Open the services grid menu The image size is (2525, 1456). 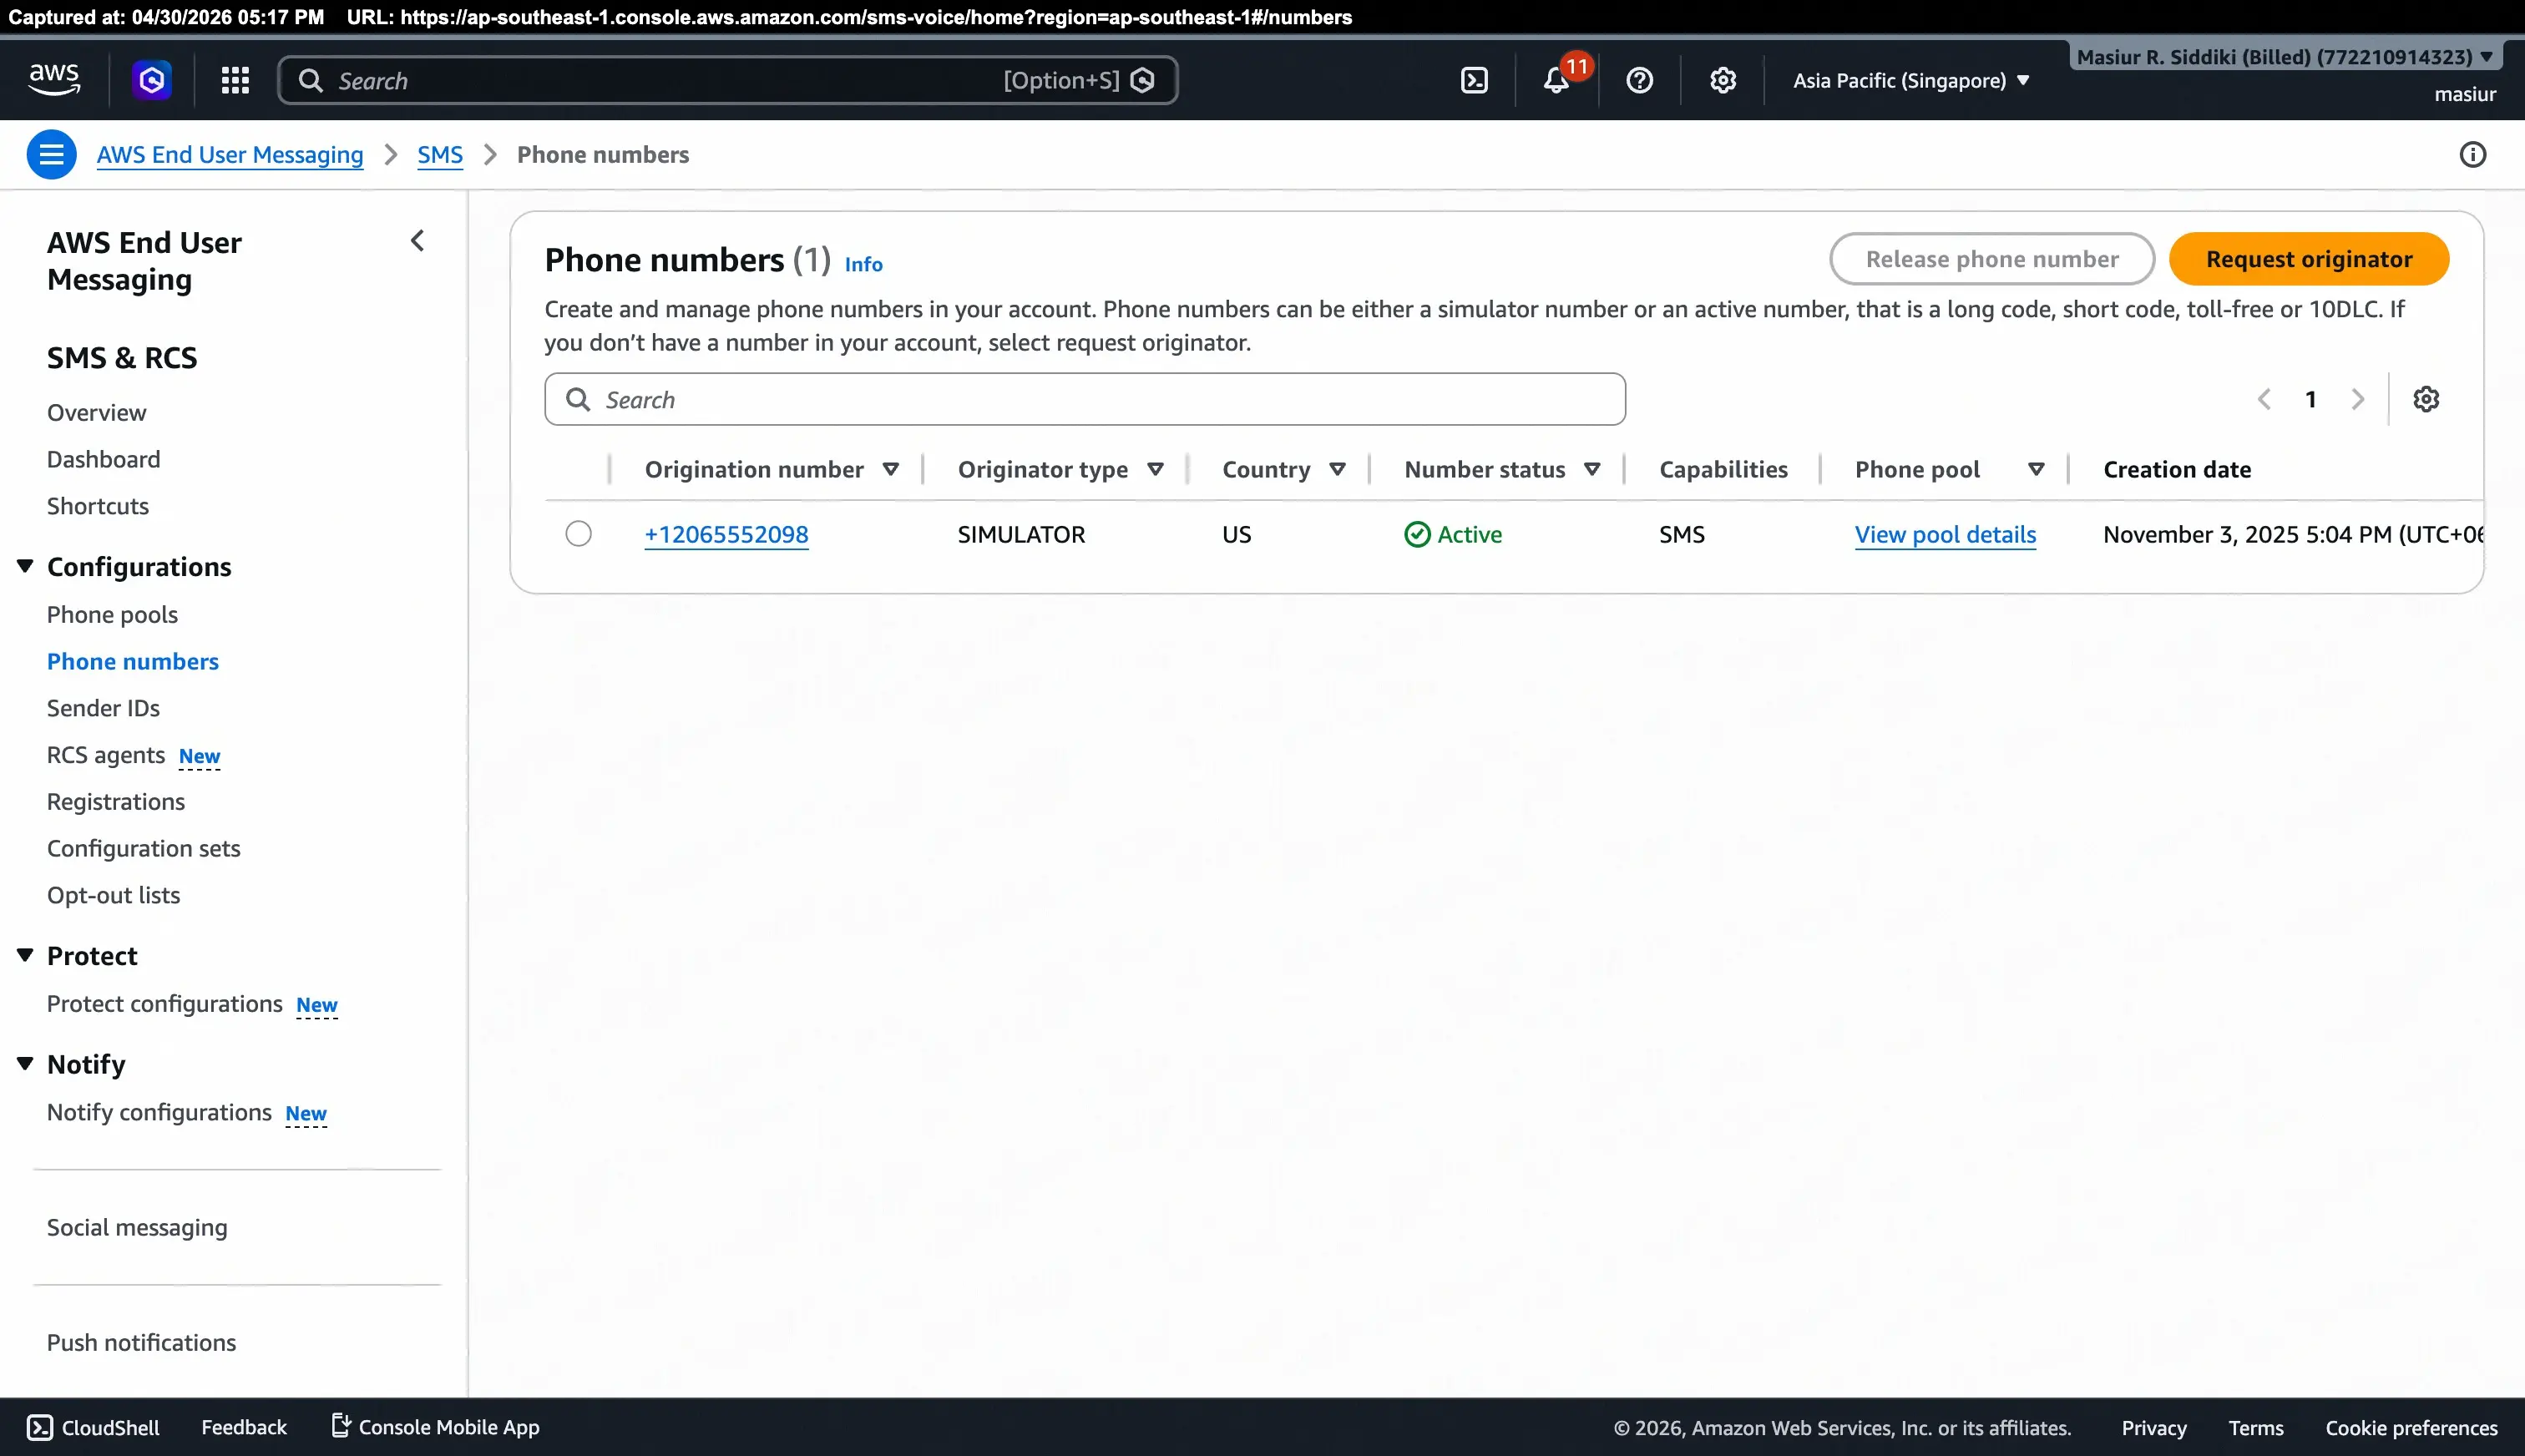click(235, 80)
